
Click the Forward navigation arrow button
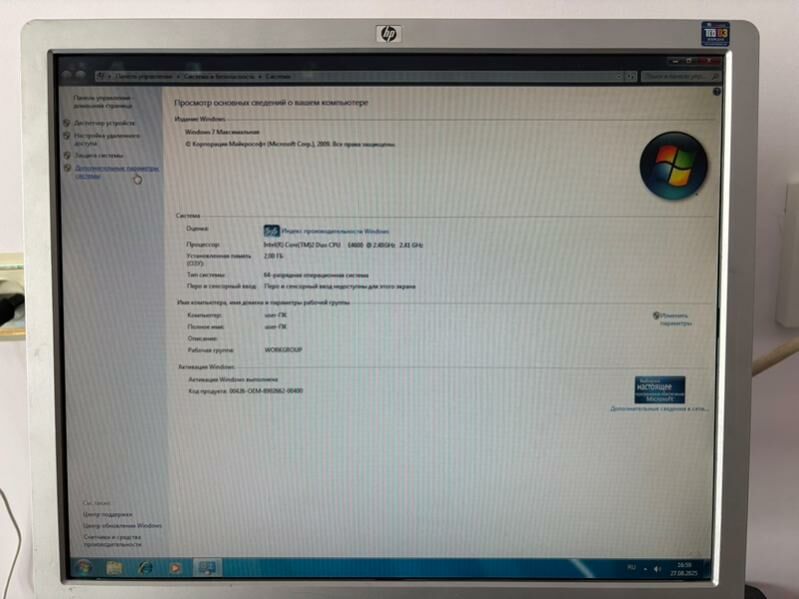pyautogui.click(x=81, y=76)
